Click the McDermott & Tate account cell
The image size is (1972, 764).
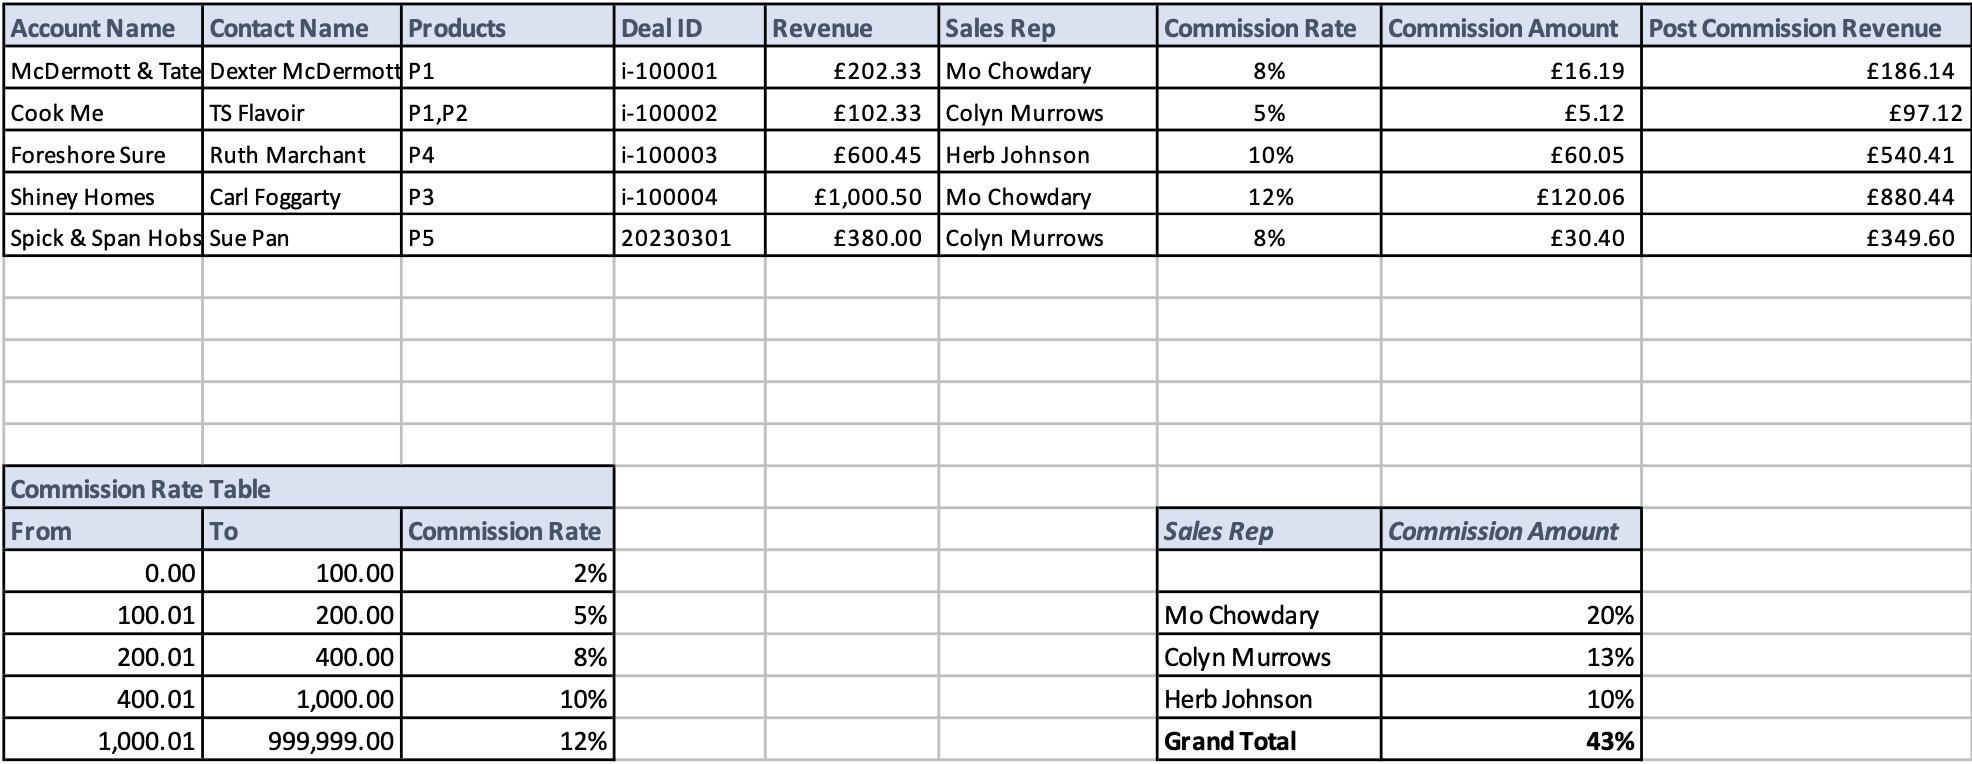(103, 71)
